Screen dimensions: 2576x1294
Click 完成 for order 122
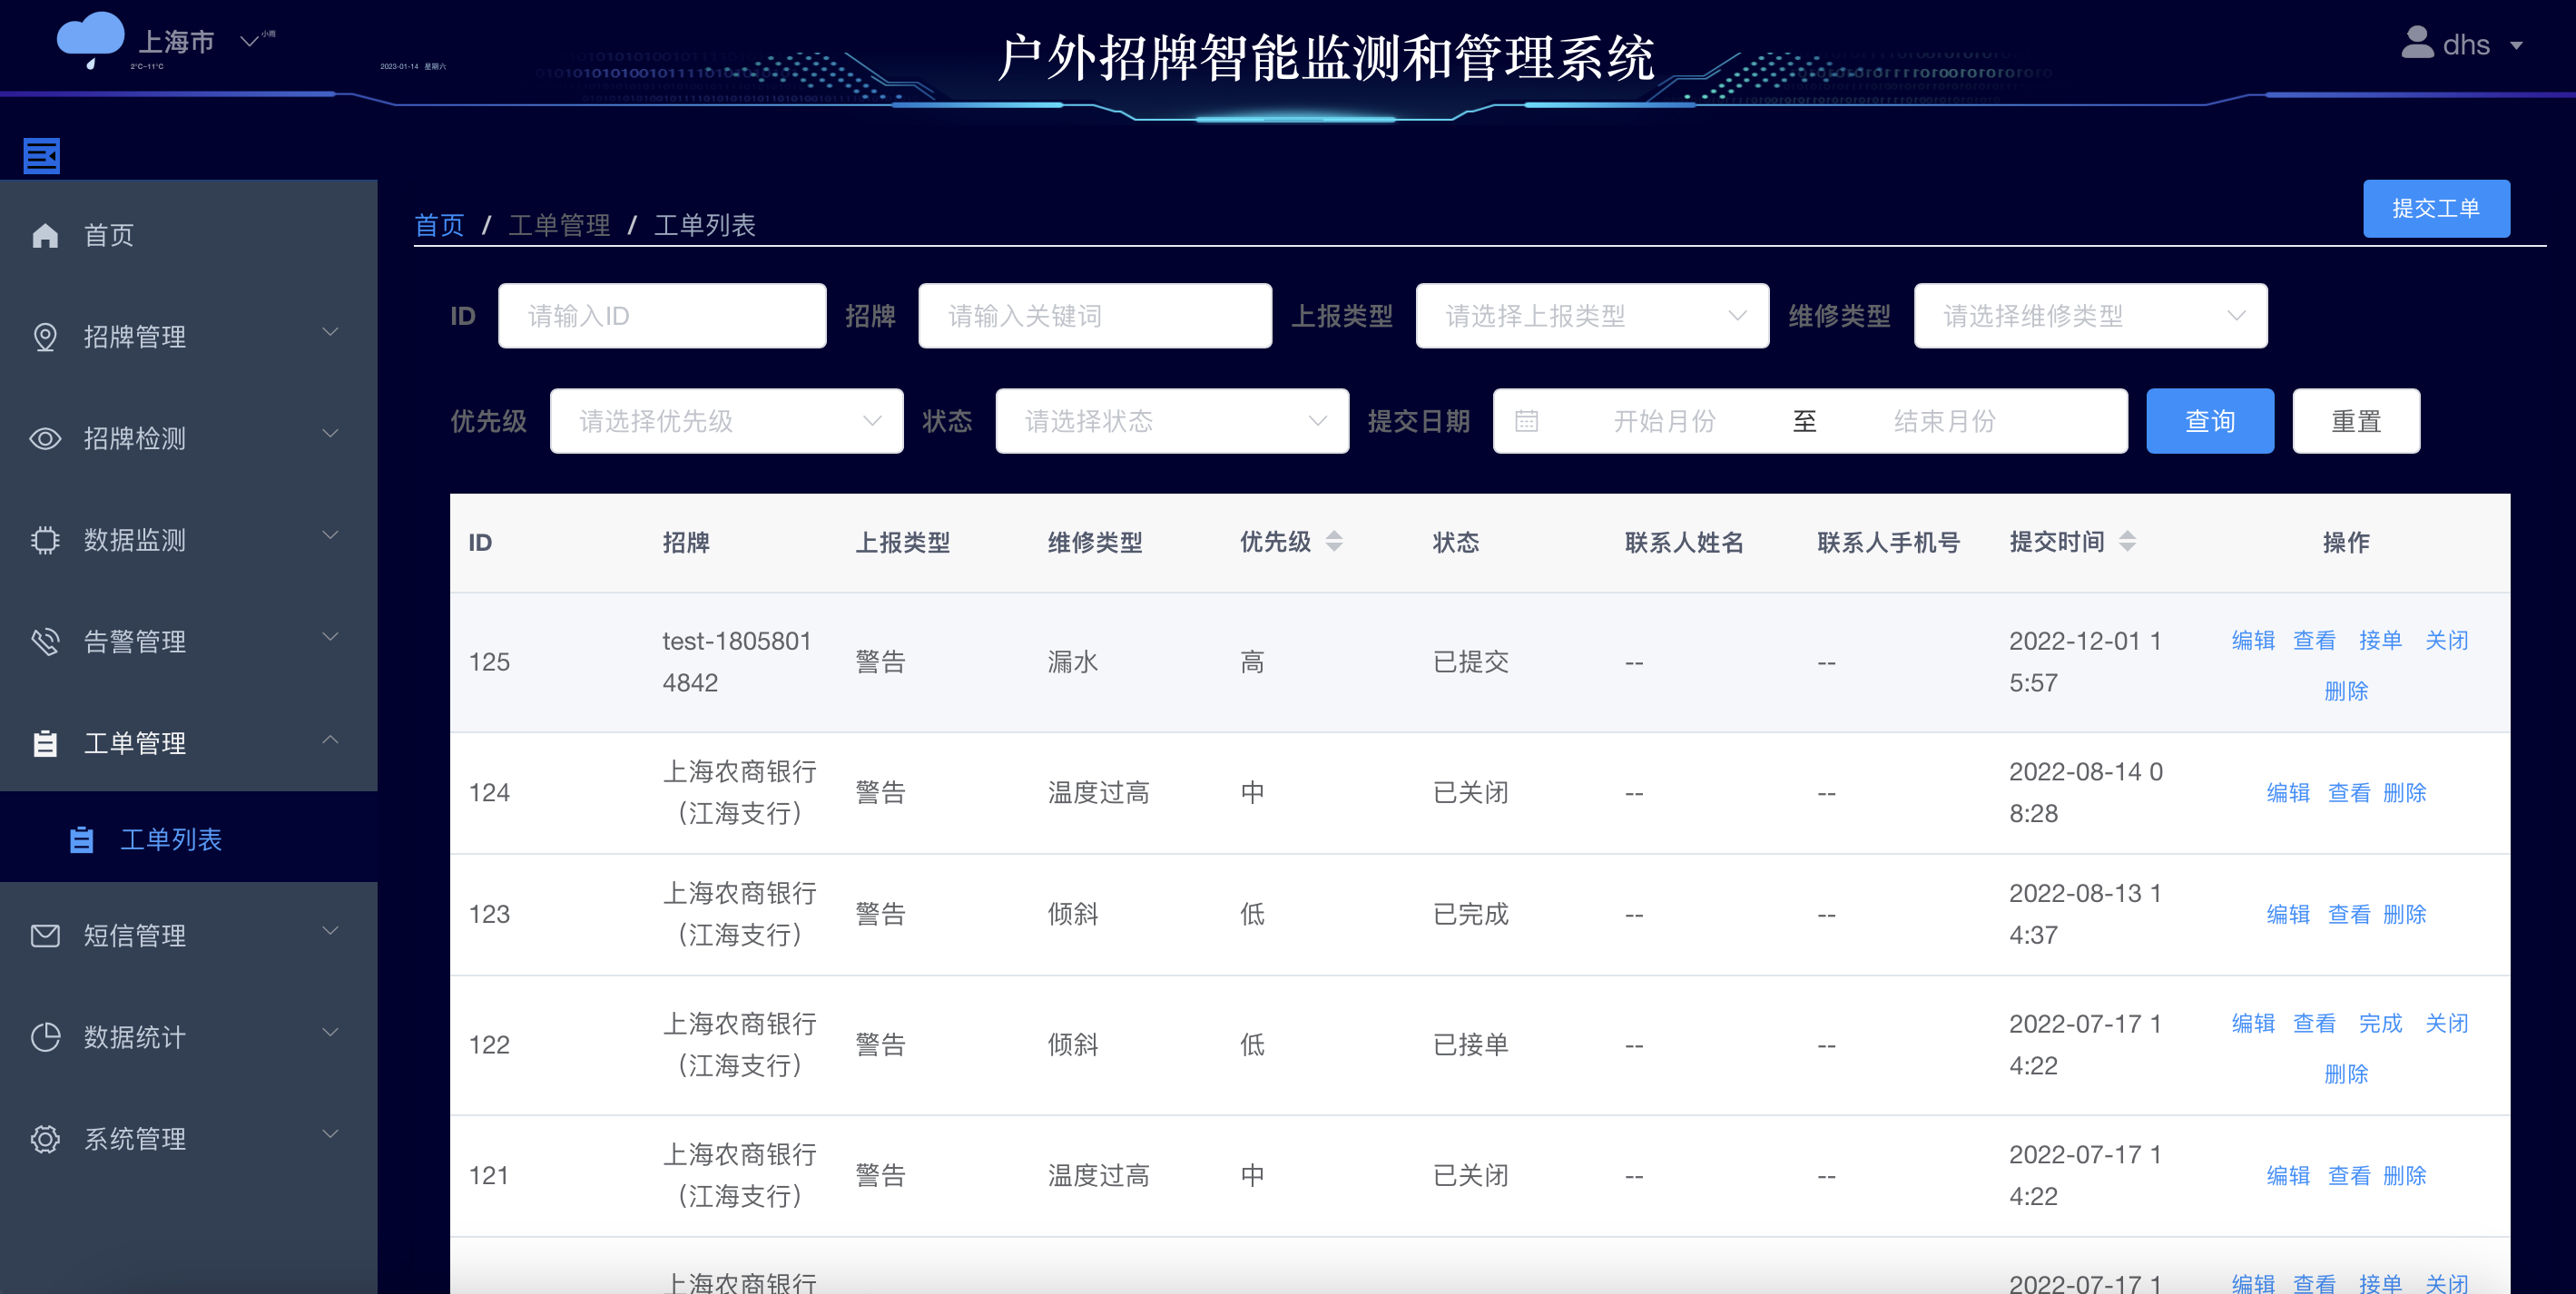[x=2380, y=1023]
